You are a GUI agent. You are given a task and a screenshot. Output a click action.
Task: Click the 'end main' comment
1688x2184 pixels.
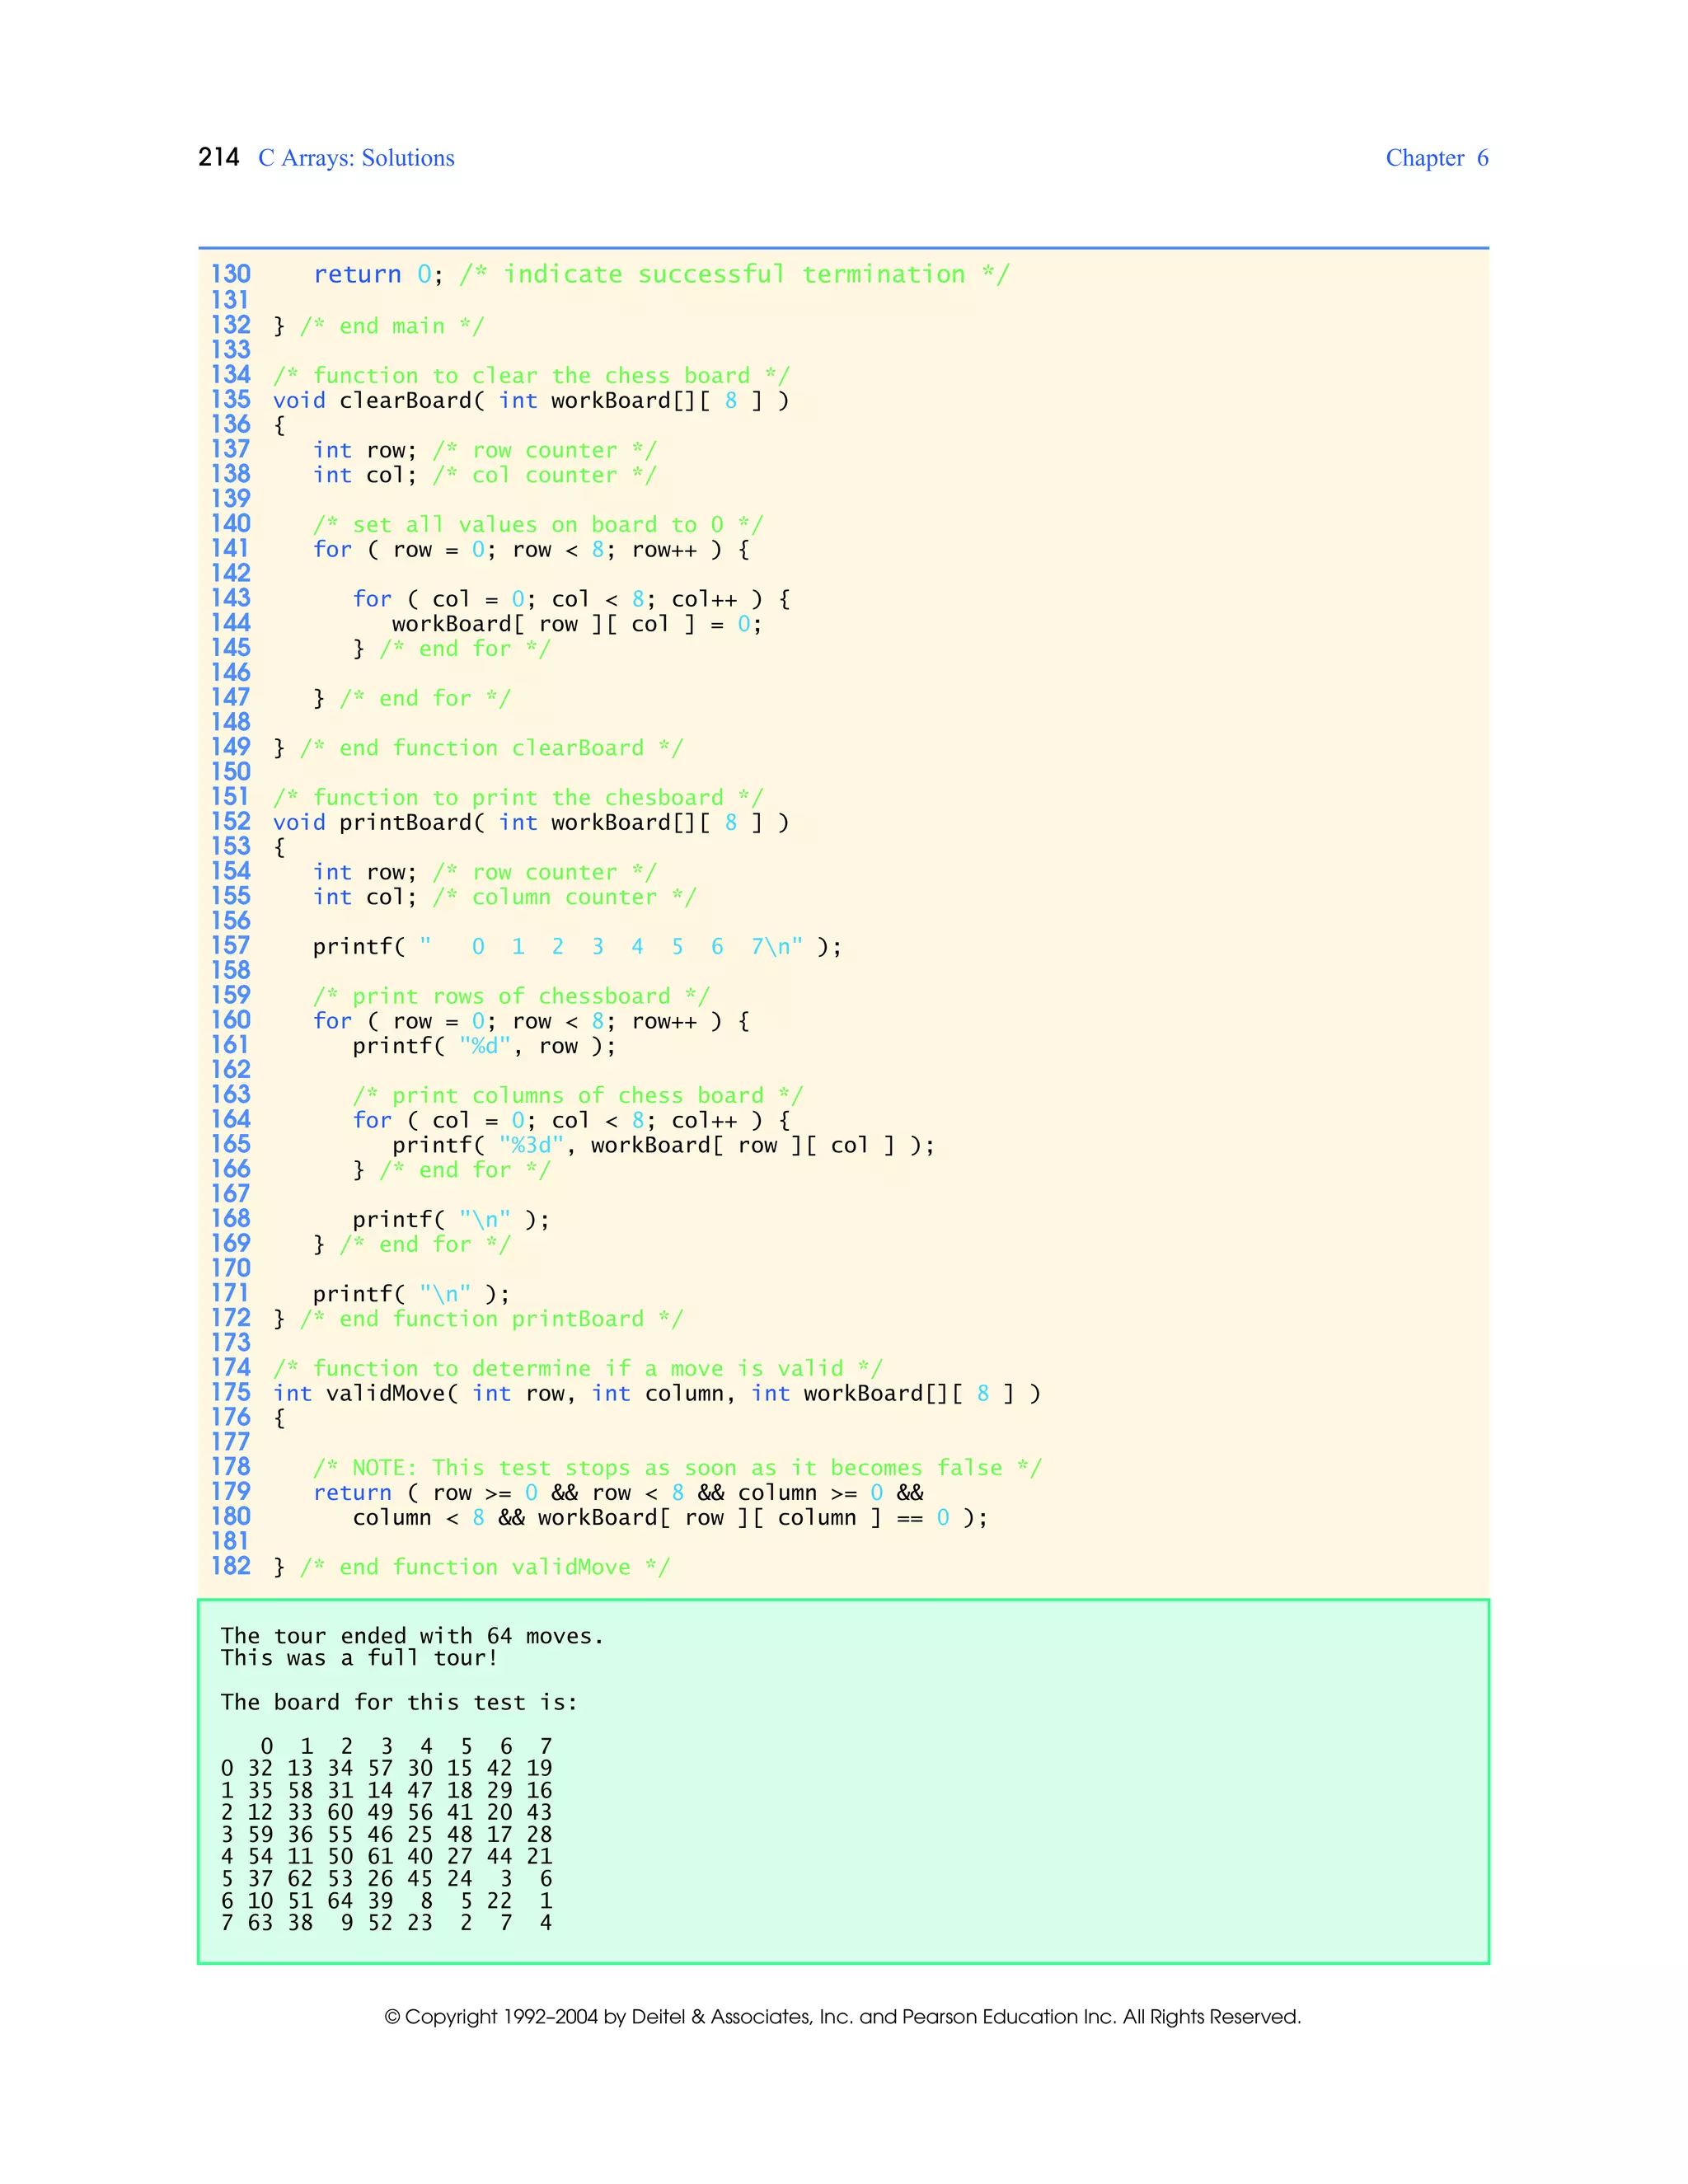[392, 326]
